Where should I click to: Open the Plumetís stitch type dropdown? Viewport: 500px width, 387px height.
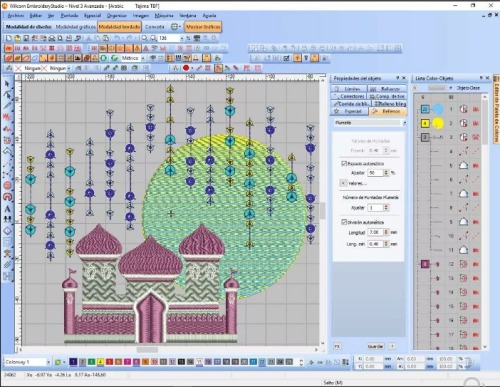tap(404, 123)
